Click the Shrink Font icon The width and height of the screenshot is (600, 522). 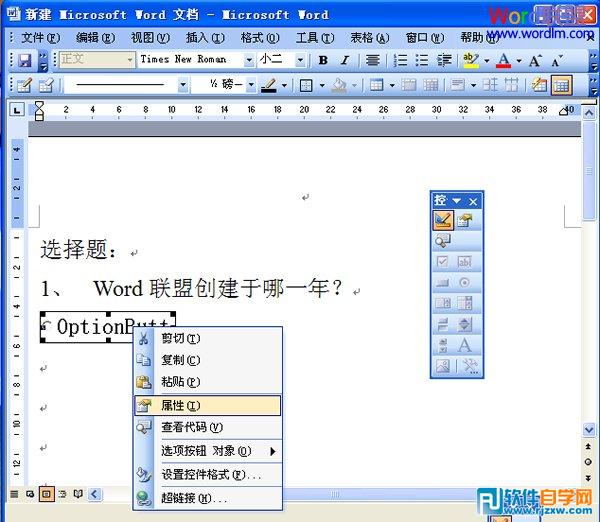[557, 60]
